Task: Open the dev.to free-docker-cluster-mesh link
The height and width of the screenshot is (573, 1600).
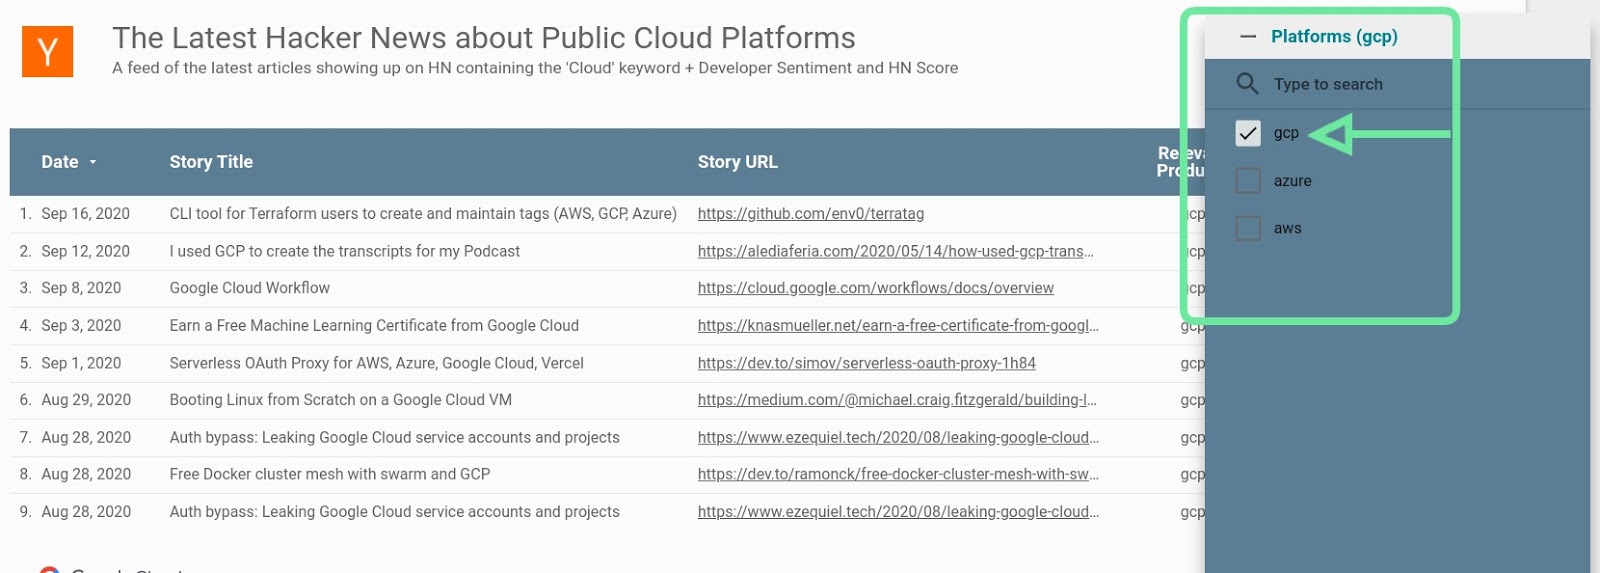Action: (898, 475)
